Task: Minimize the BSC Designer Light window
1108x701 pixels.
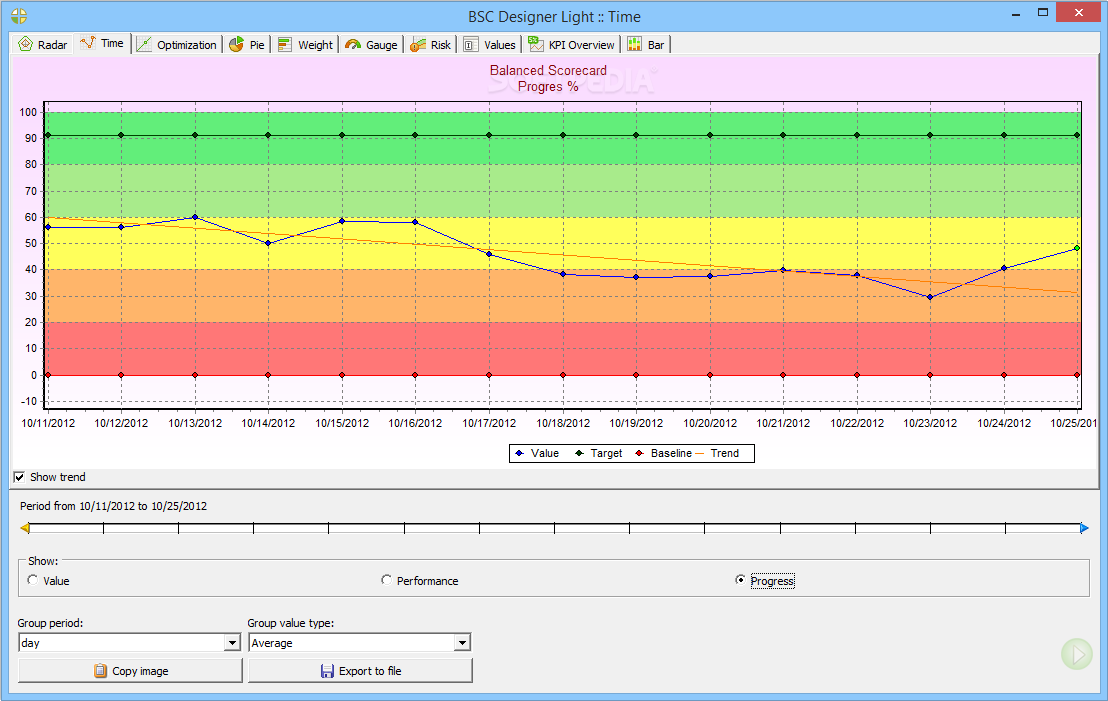Action: click(x=1016, y=13)
